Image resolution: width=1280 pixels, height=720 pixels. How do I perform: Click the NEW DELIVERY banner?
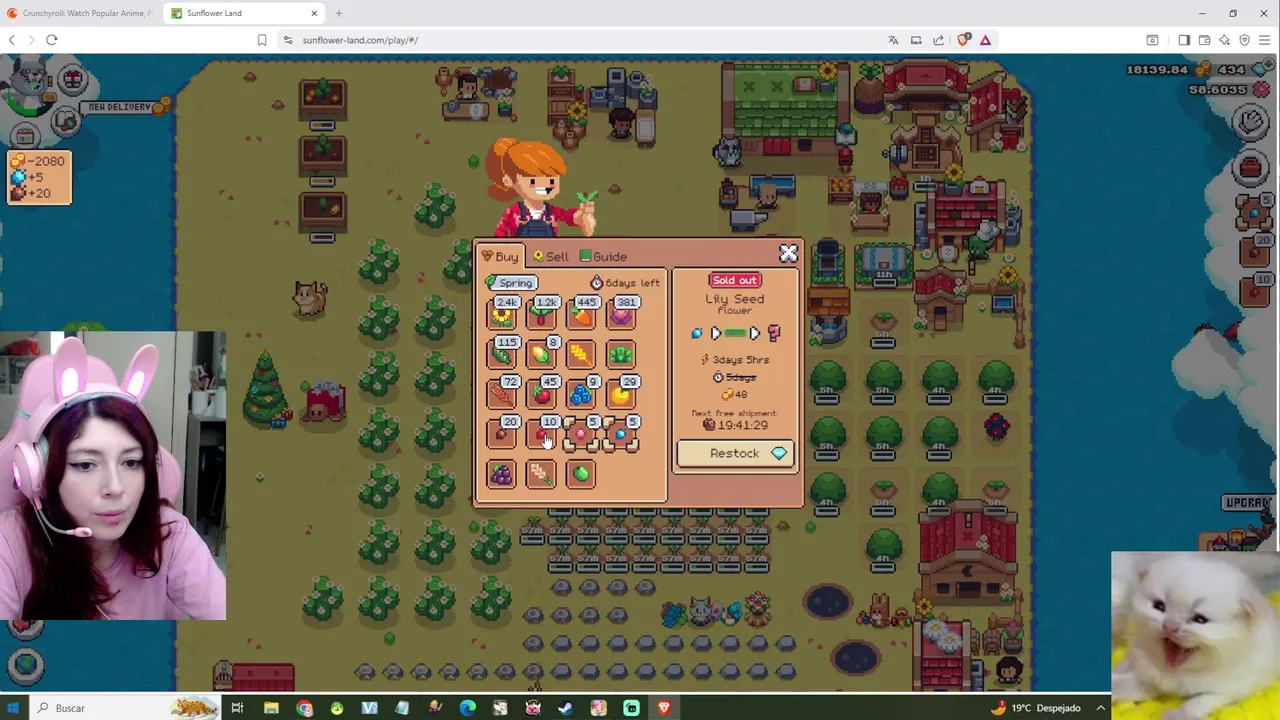119,107
